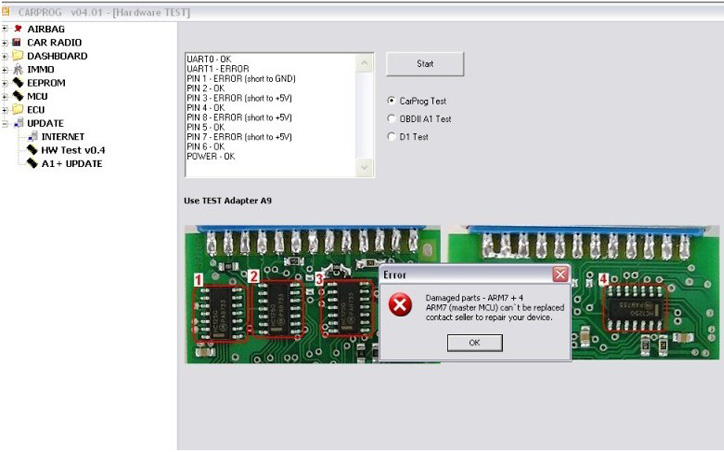Click the HW Test v0.4 chip icon
Screen dimensions: 724x452
pos(32,150)
